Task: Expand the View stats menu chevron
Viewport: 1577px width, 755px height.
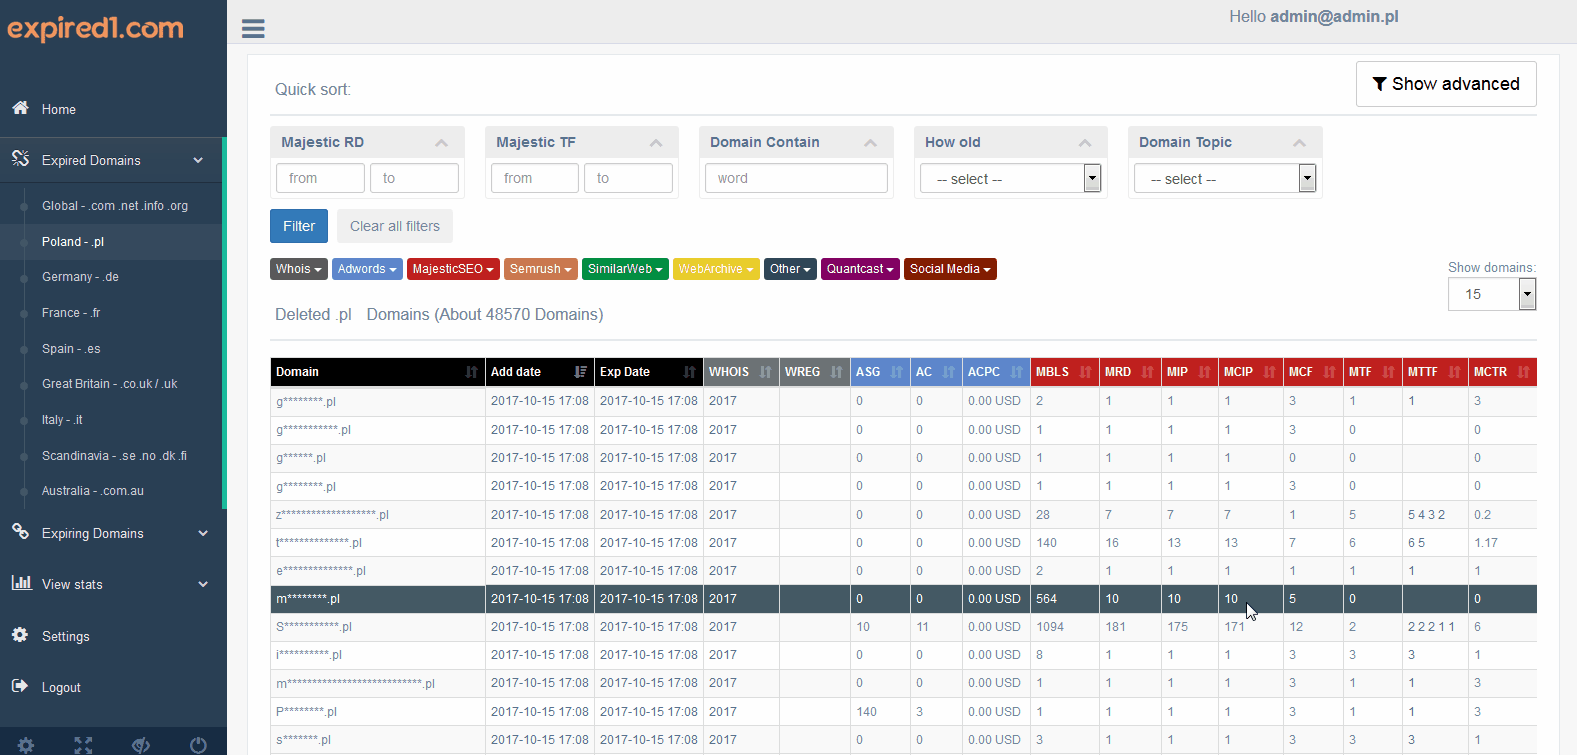Action: pos(203,584)
